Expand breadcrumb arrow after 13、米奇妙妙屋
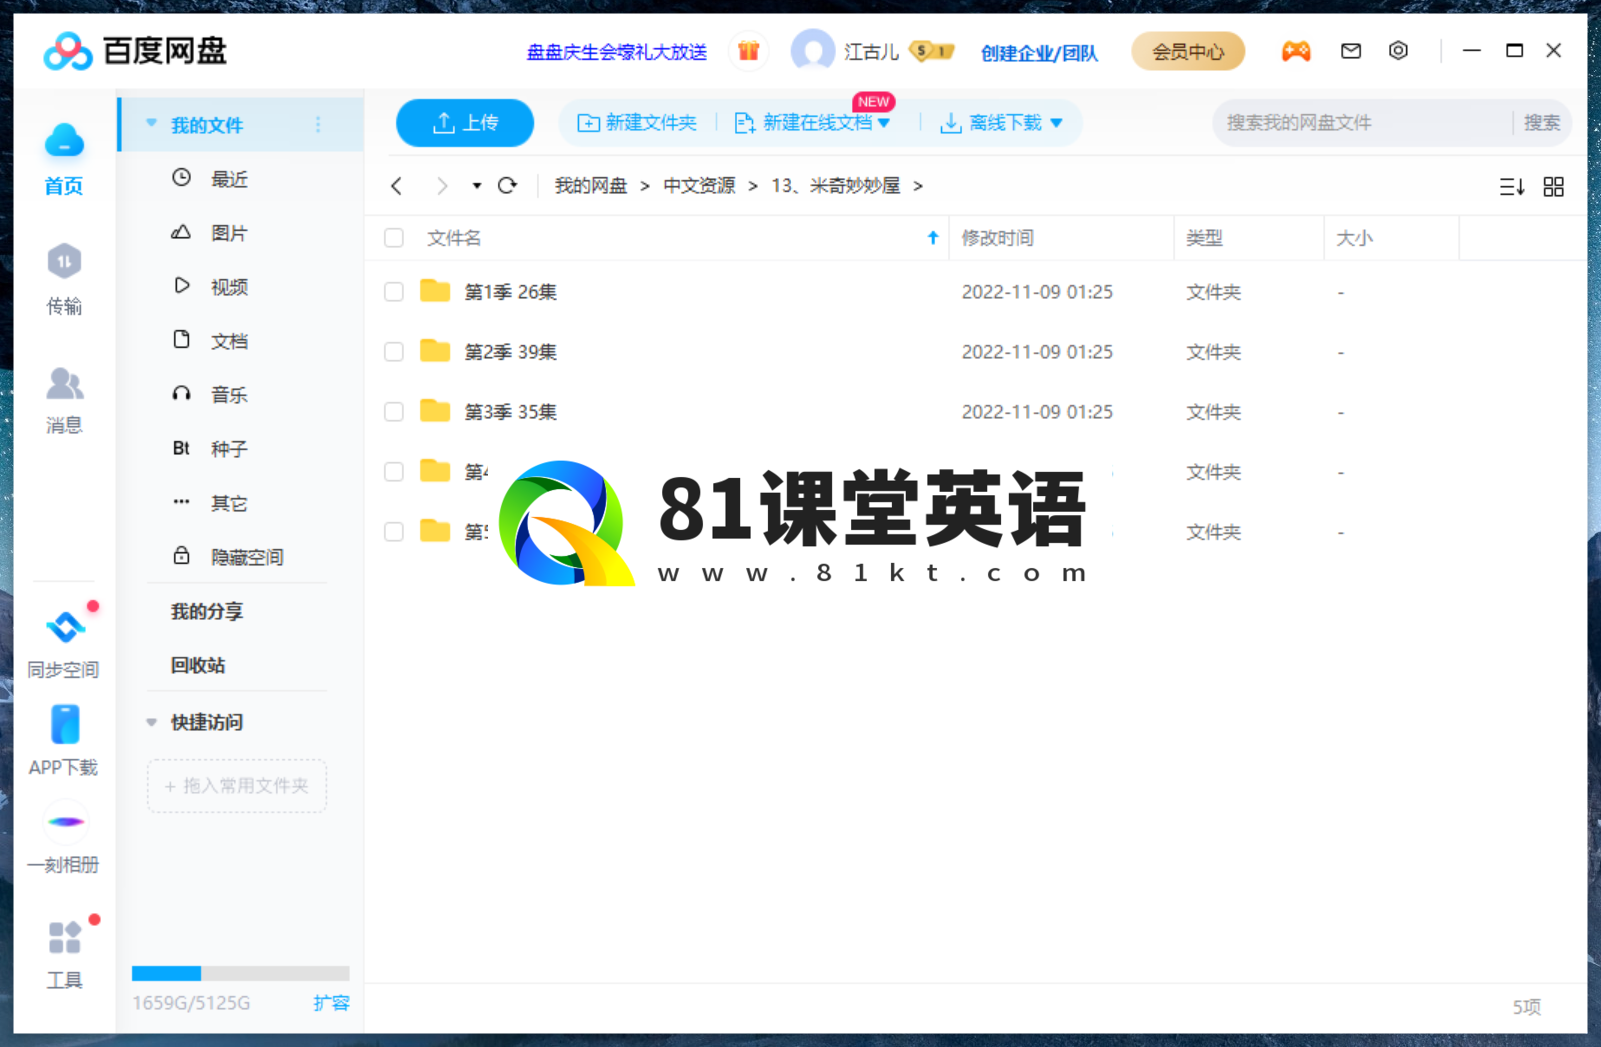This screenshot has width=1601, height=1047. coord(918,186)
